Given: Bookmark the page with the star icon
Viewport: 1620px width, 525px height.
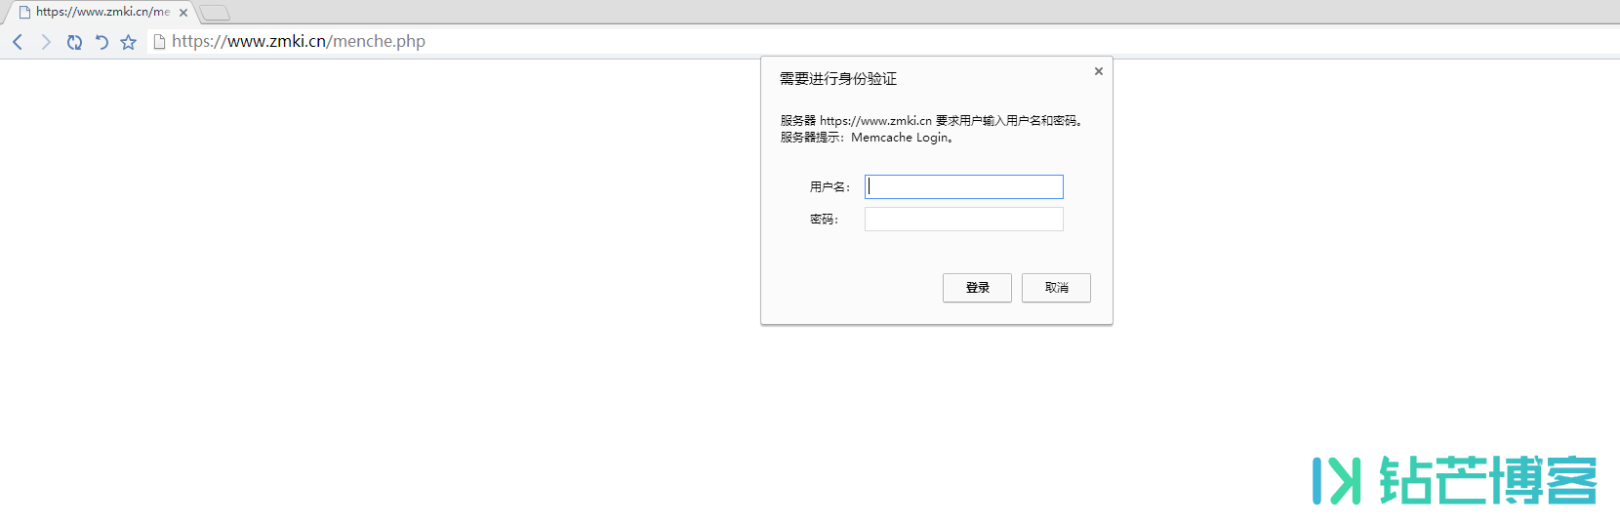Looking at the screenshot, I should [128, 42].
